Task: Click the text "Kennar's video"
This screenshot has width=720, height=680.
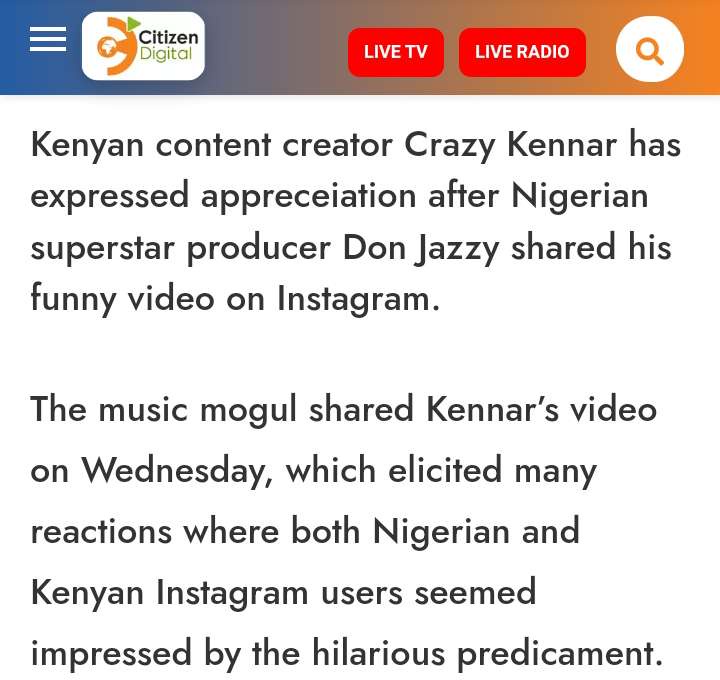Action: pyautogui.click(x=541, y=408)
